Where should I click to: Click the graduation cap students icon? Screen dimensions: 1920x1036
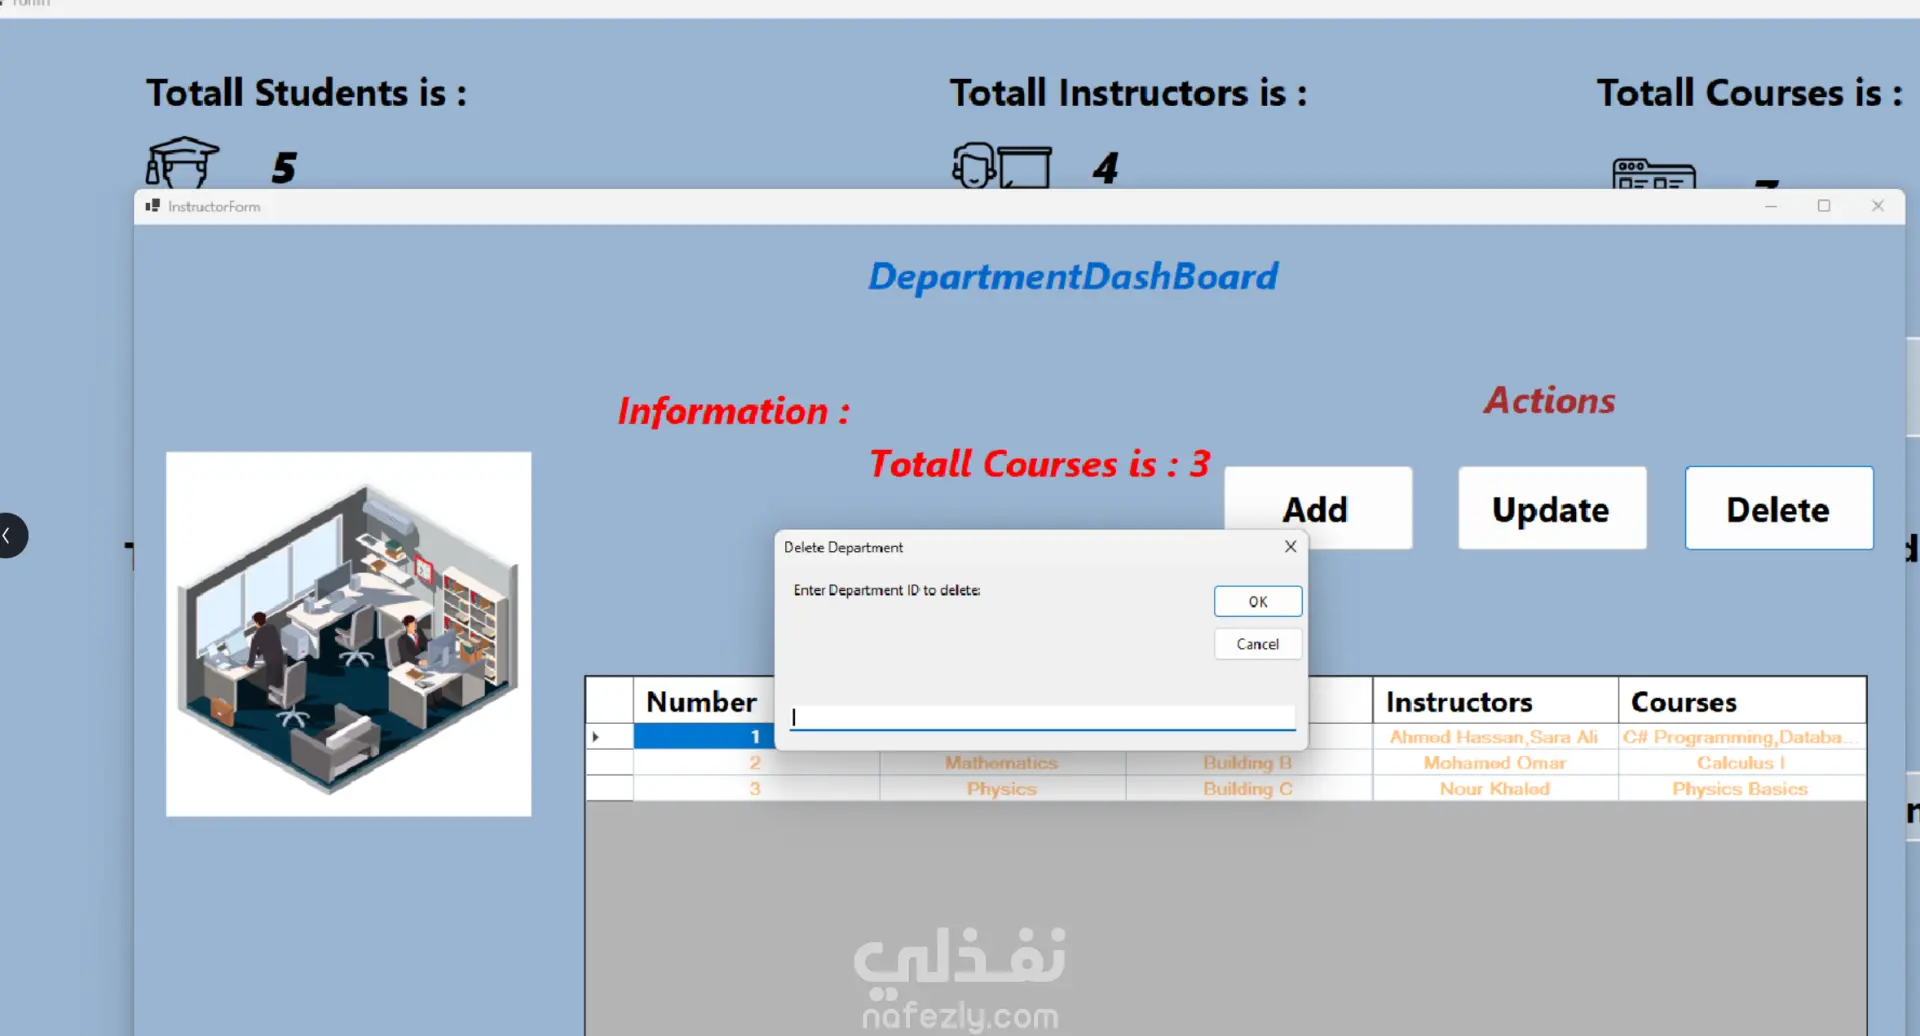[182, 162]
